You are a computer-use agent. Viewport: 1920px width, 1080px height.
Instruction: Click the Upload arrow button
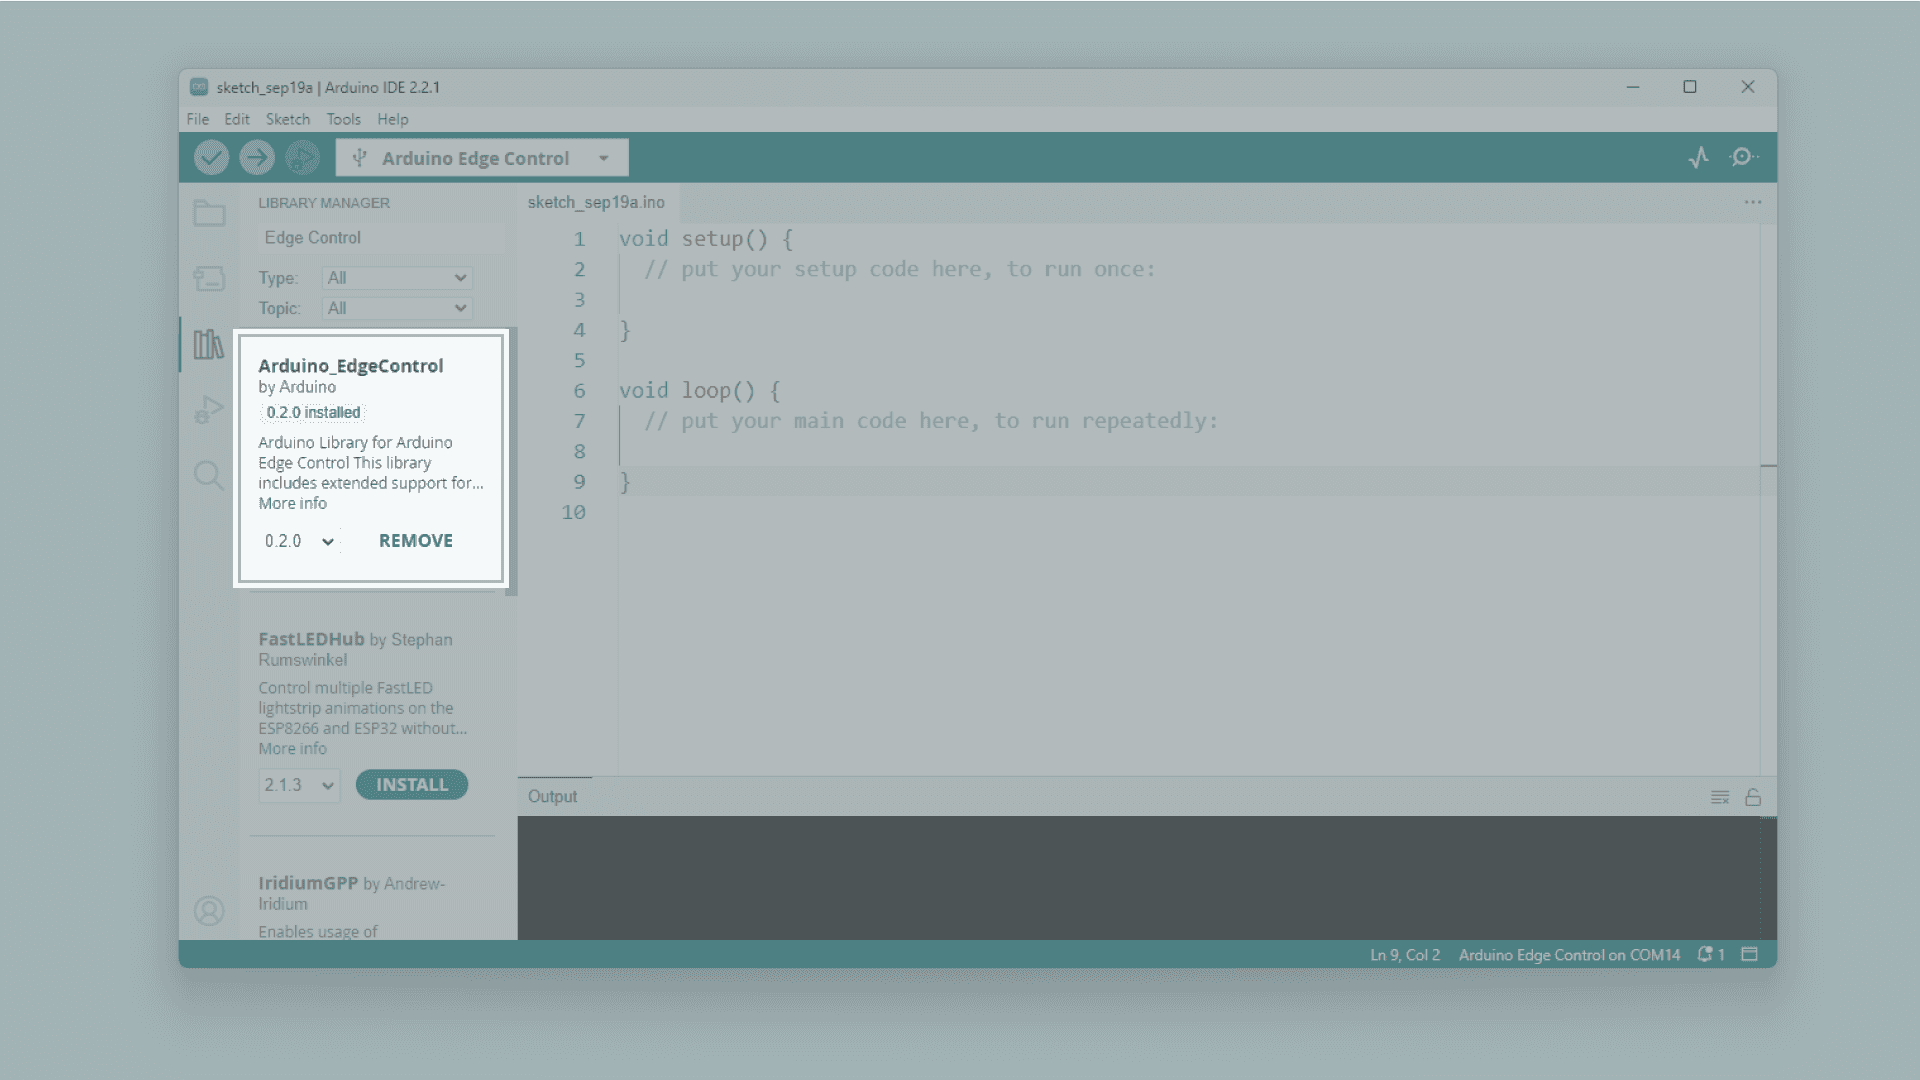[257, 158]
